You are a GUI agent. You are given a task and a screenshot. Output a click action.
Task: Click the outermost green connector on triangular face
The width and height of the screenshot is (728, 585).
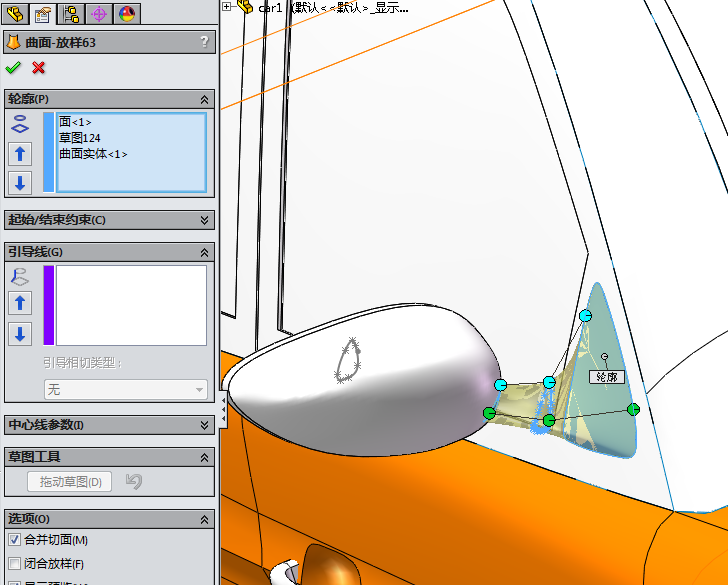pyautogui.click(x=633, y=409)
